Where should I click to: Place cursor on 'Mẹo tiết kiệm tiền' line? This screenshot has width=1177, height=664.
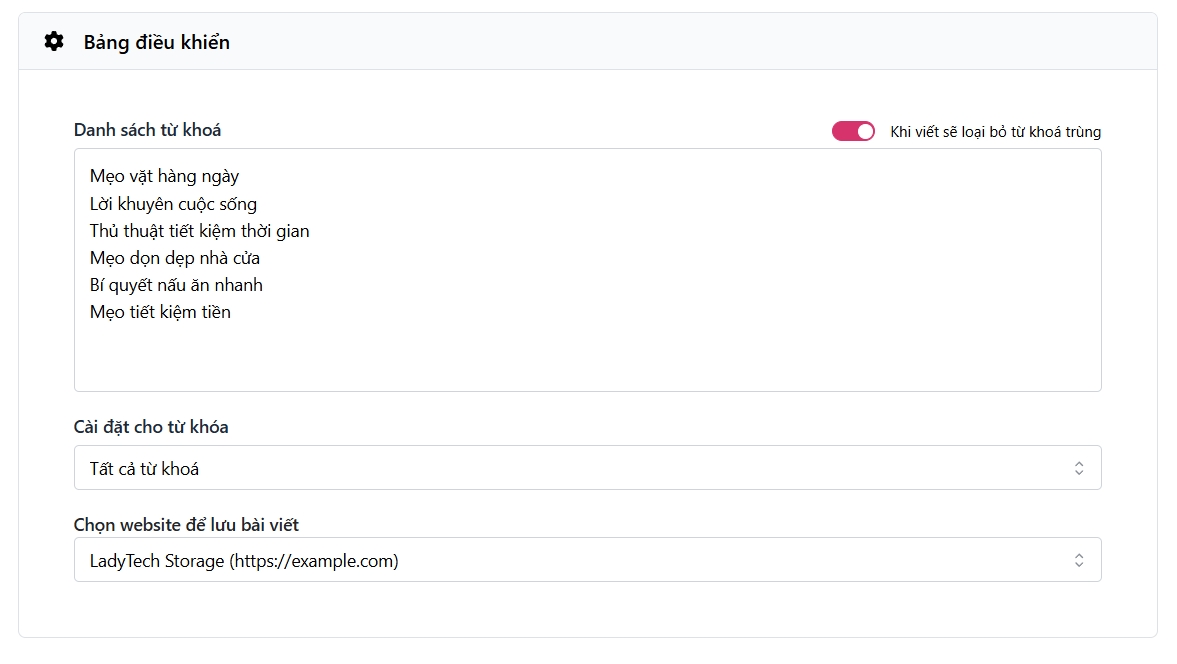coord(160,312)
